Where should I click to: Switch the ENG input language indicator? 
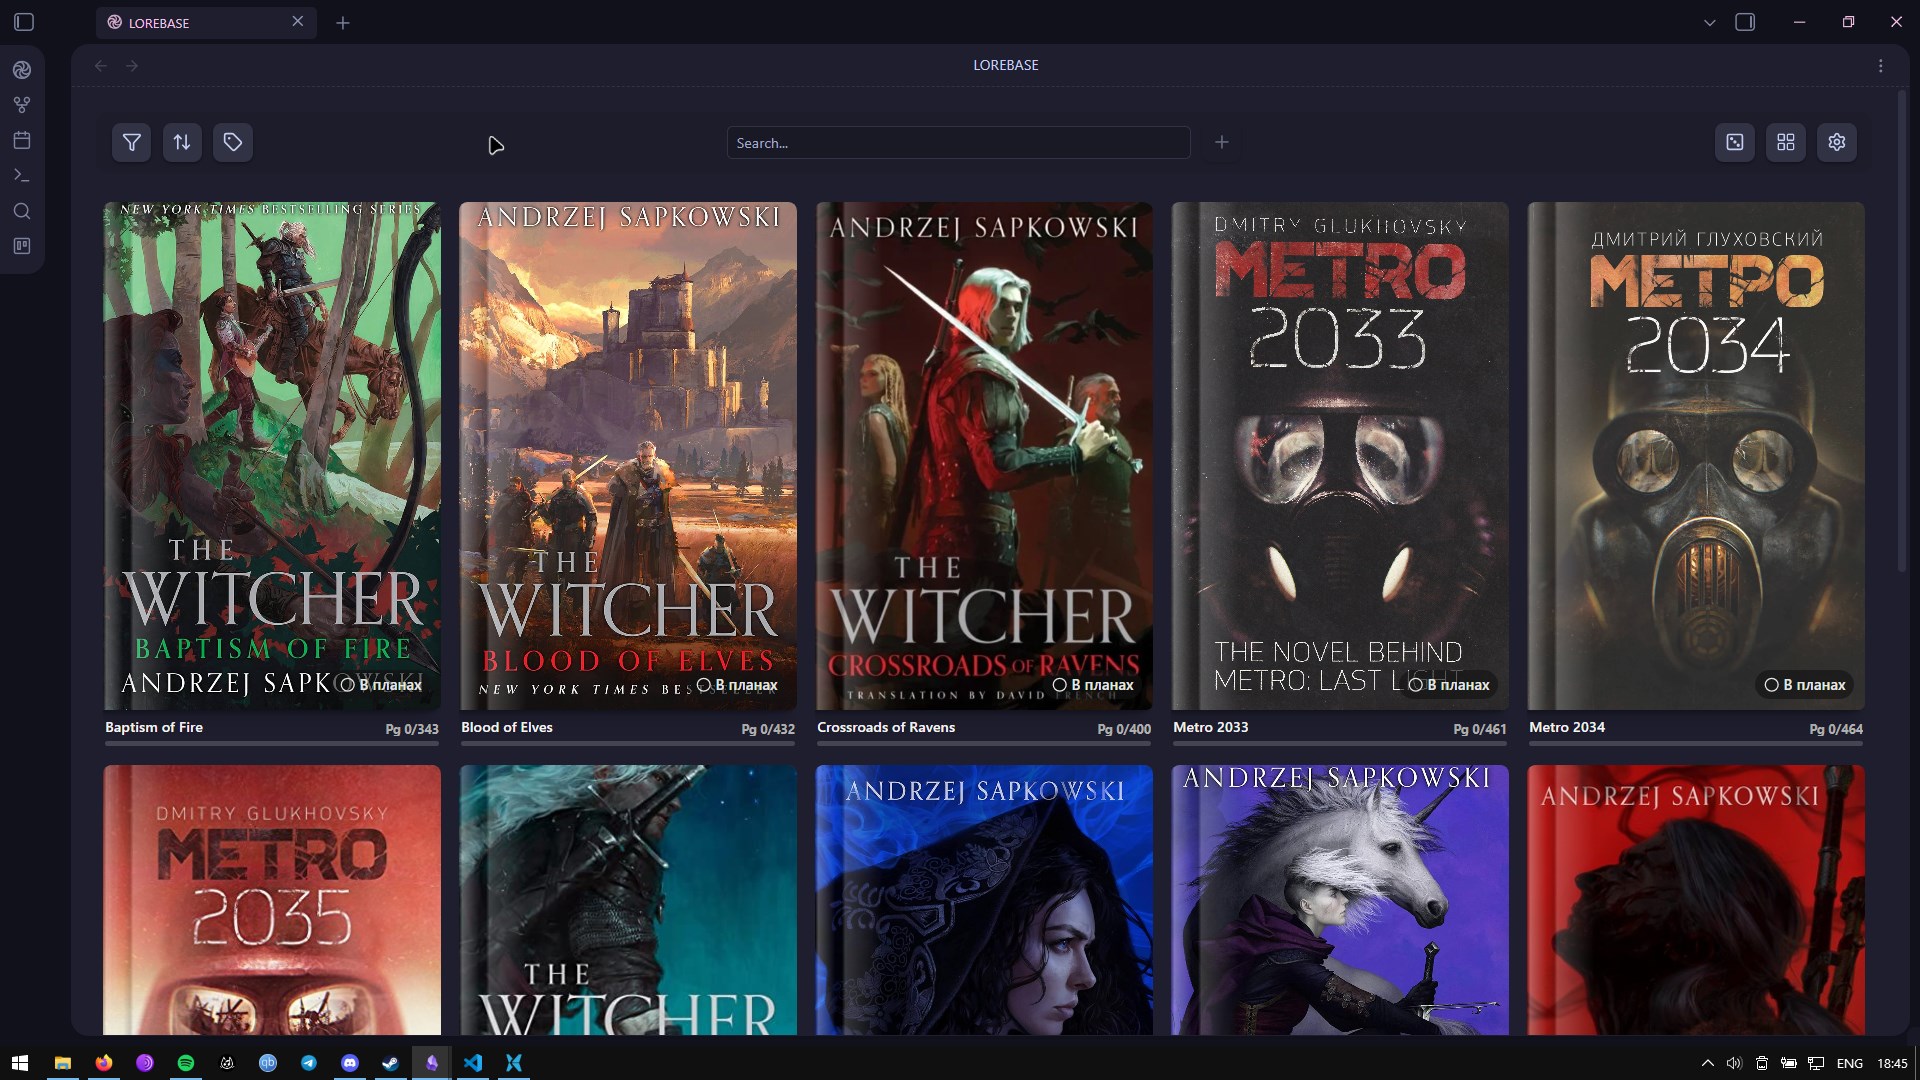click(1850, 1063)
